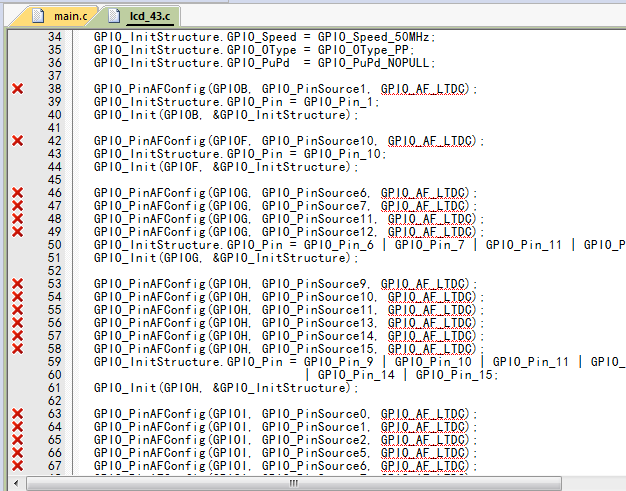
Task: Click the error marker on line 56
Action: click(x=18, y=323)
